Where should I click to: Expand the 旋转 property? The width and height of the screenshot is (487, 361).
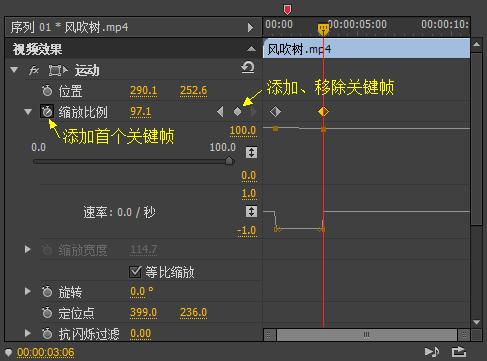(x=28, y=292)
